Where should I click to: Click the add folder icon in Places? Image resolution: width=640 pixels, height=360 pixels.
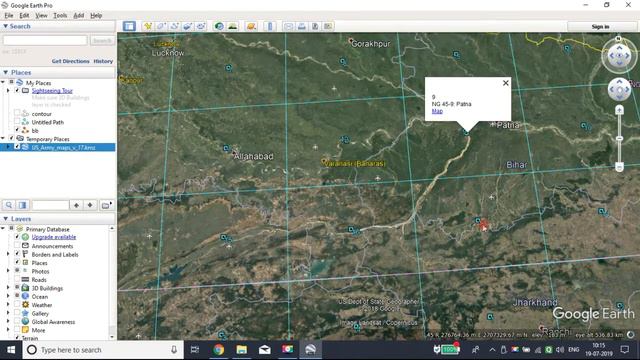click(x=106, y=205)
